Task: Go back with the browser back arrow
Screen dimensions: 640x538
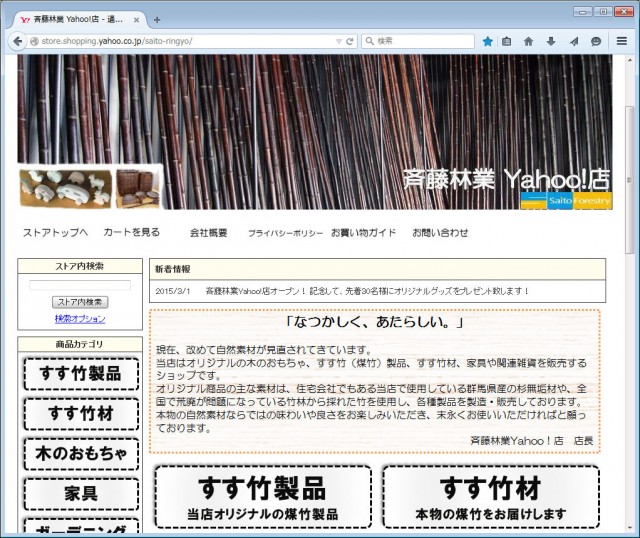Action: pos(18,41)
